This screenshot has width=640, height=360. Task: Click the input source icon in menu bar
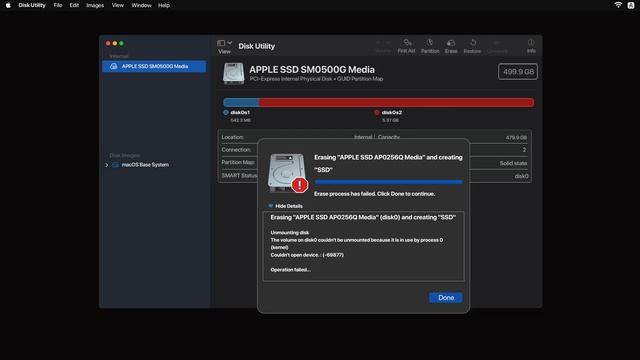(631, 5)
